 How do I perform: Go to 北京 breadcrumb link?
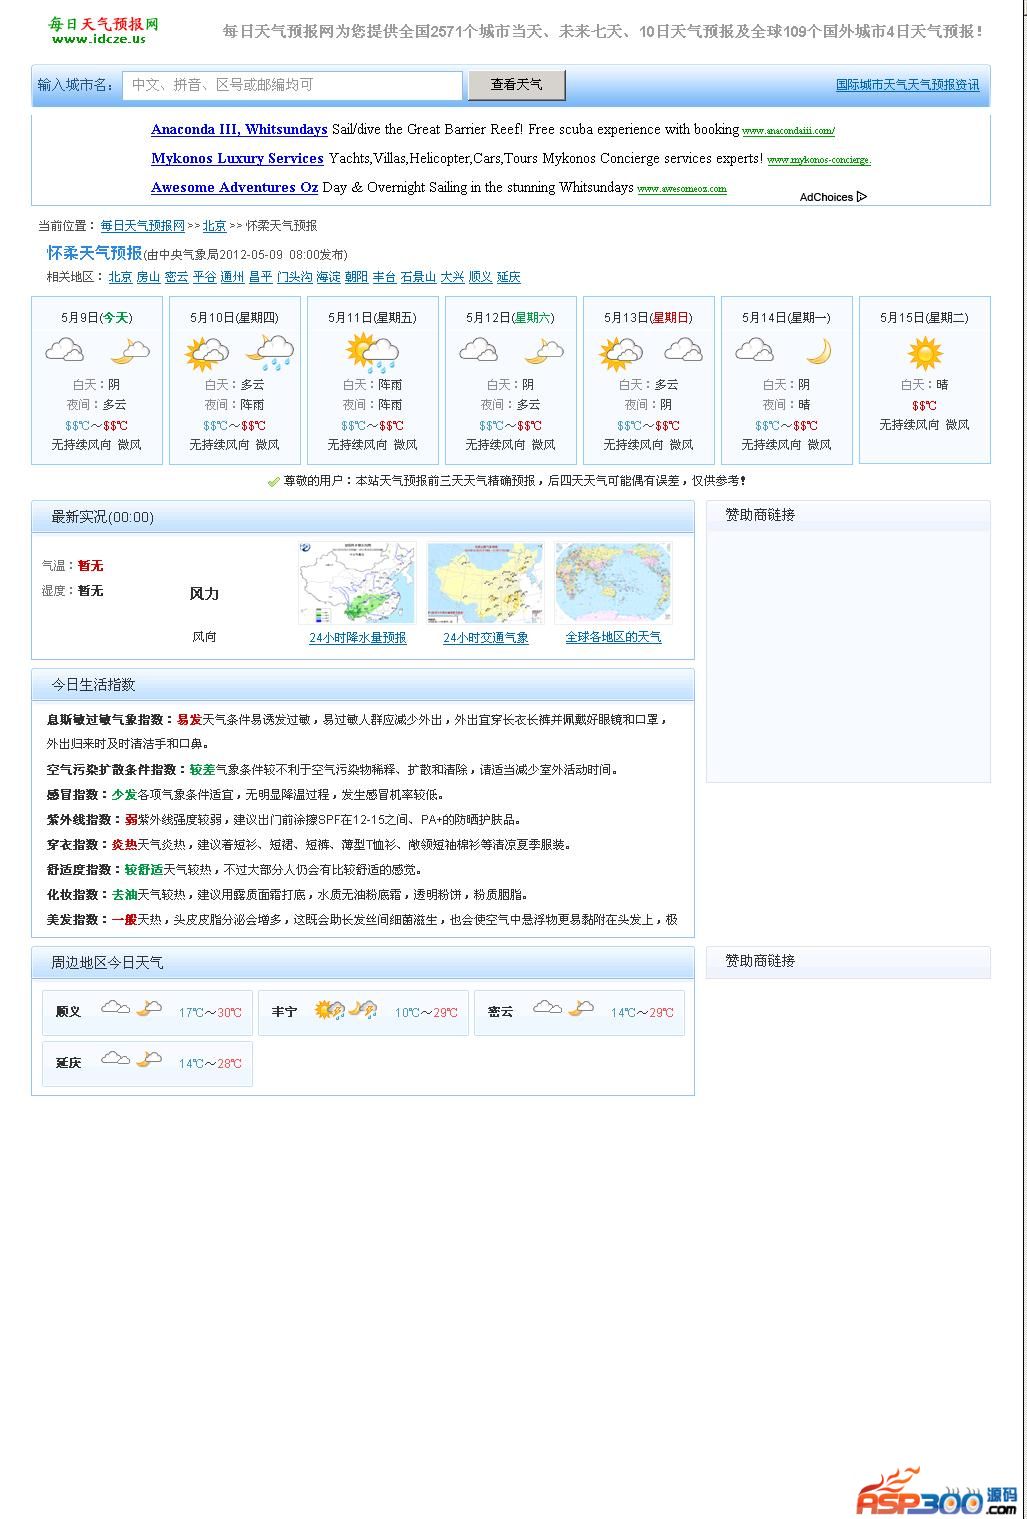[215, 226]
